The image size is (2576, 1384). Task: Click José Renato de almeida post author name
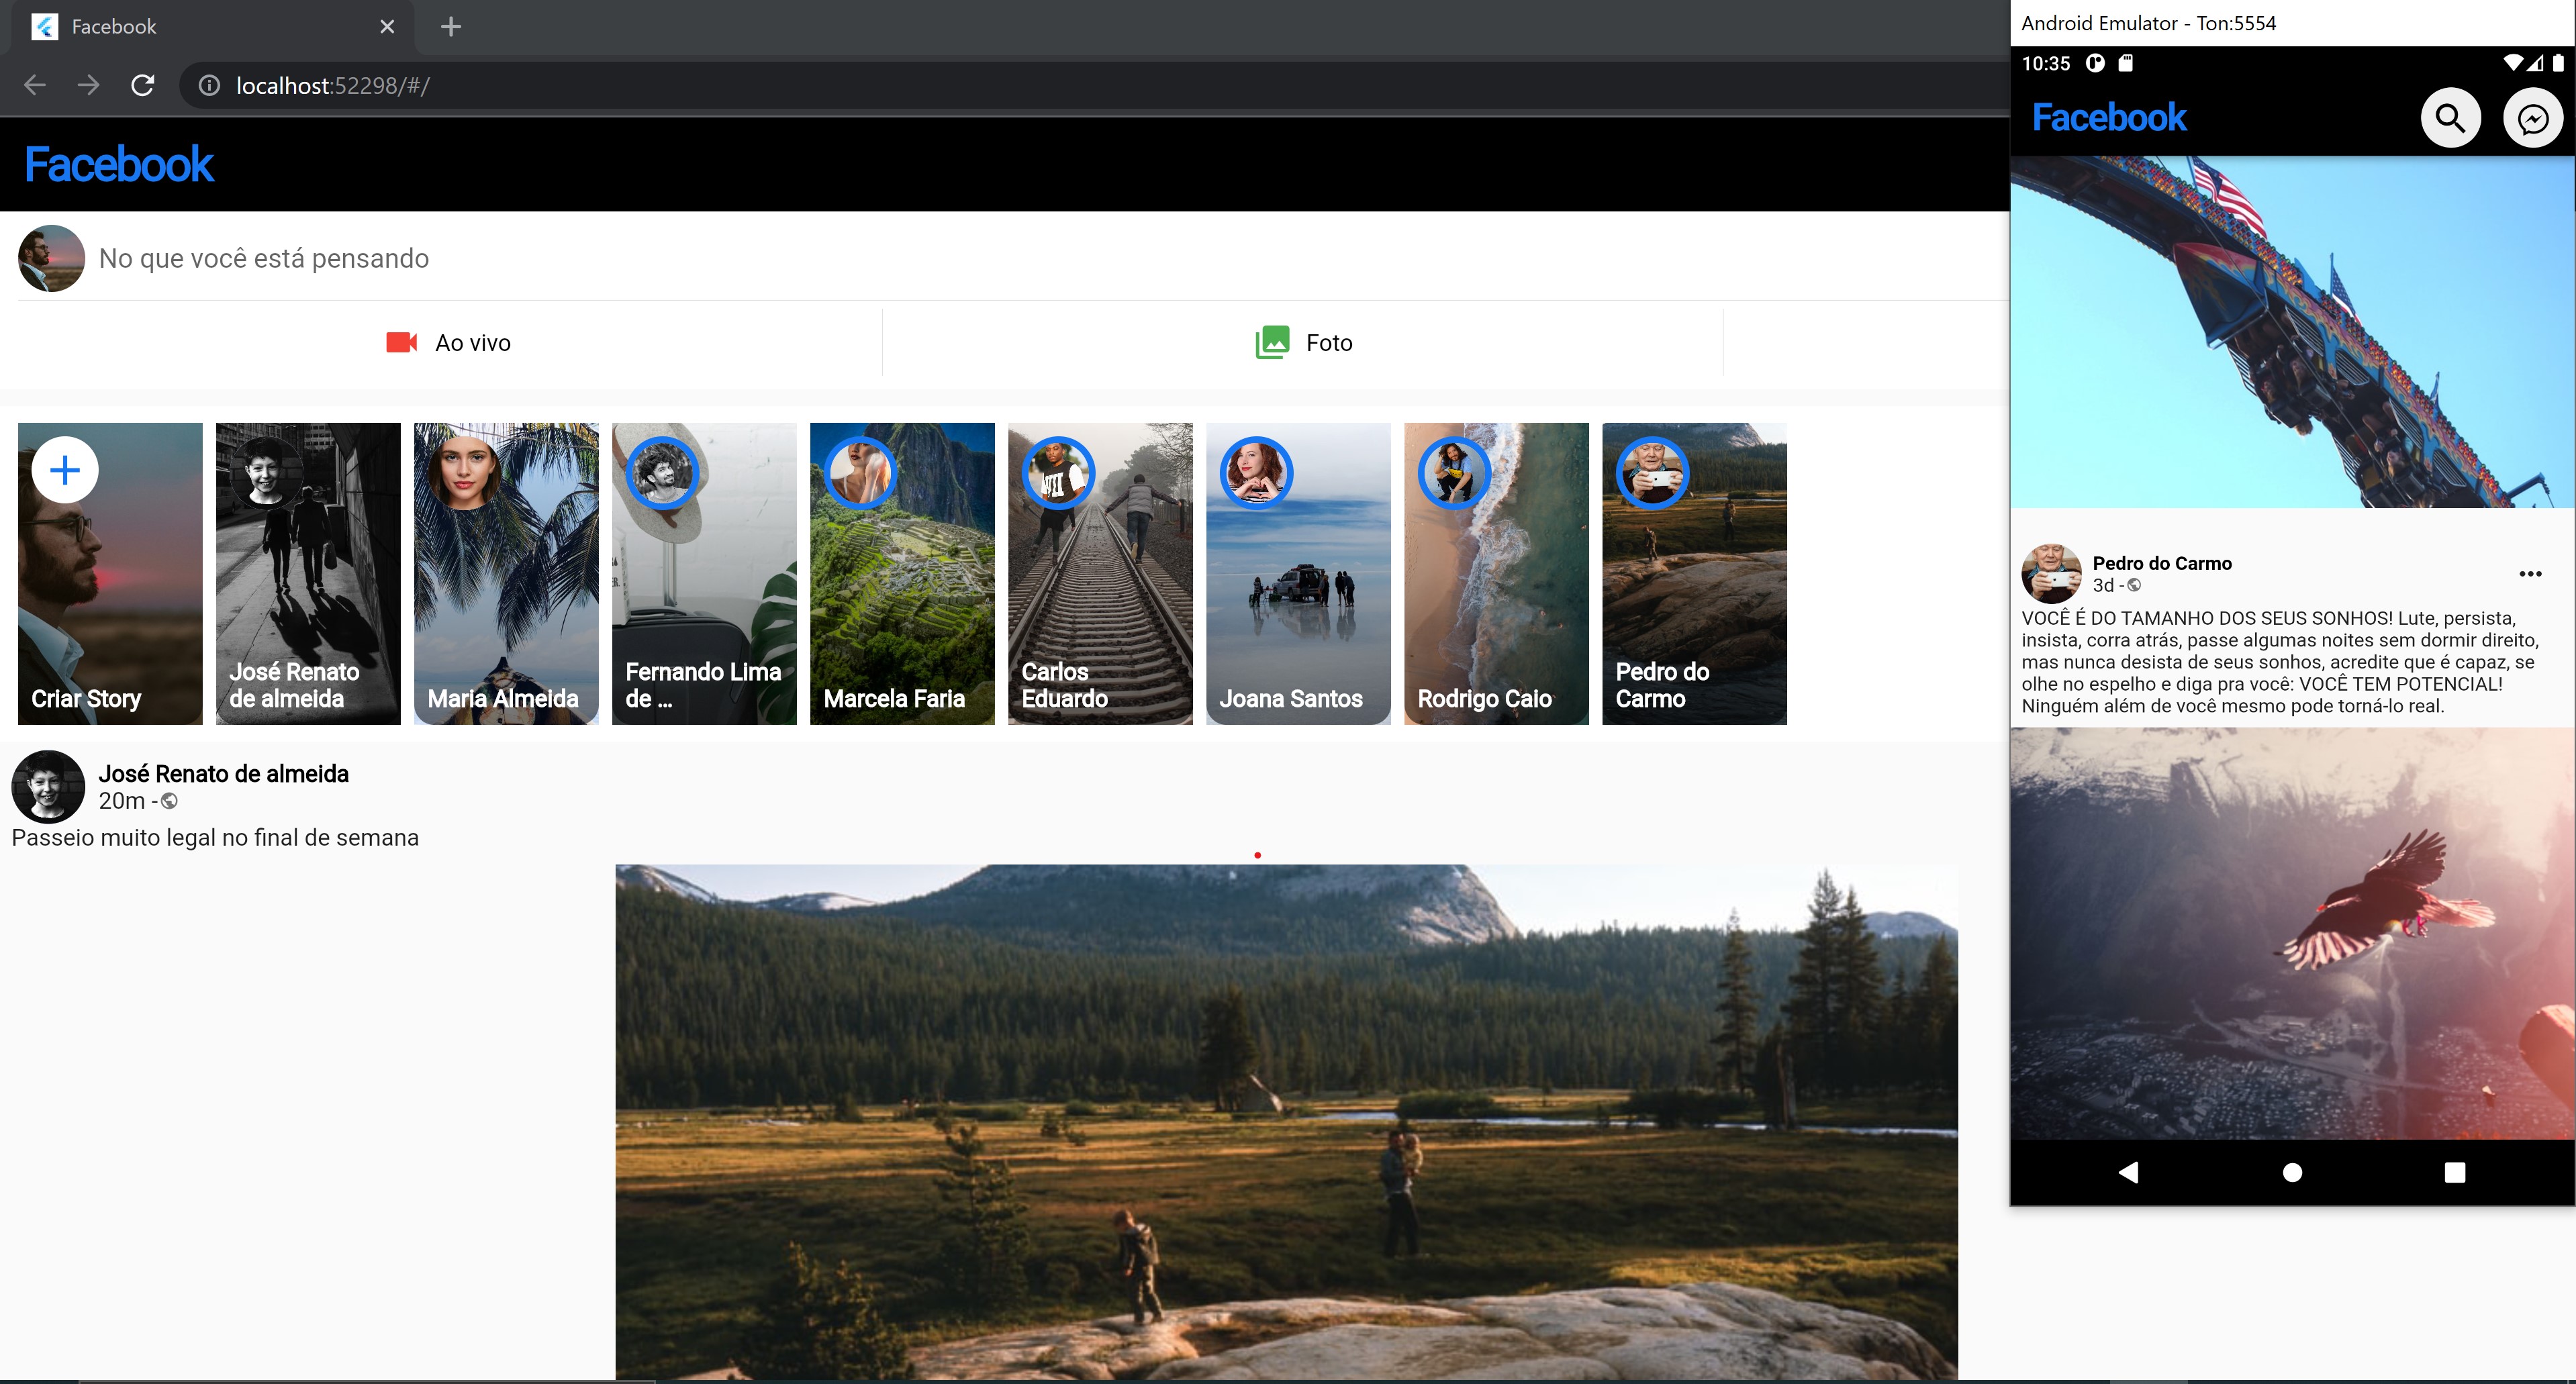[x=223, y=774]
